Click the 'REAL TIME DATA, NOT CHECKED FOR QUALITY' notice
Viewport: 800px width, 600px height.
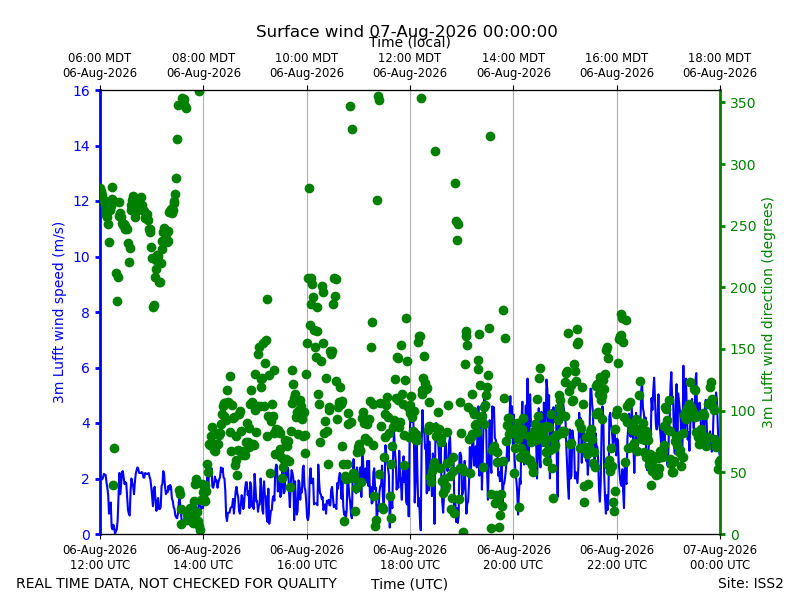[x=177, y=583]
